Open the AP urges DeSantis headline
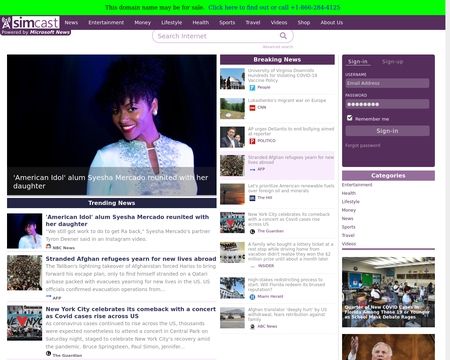 291,131
